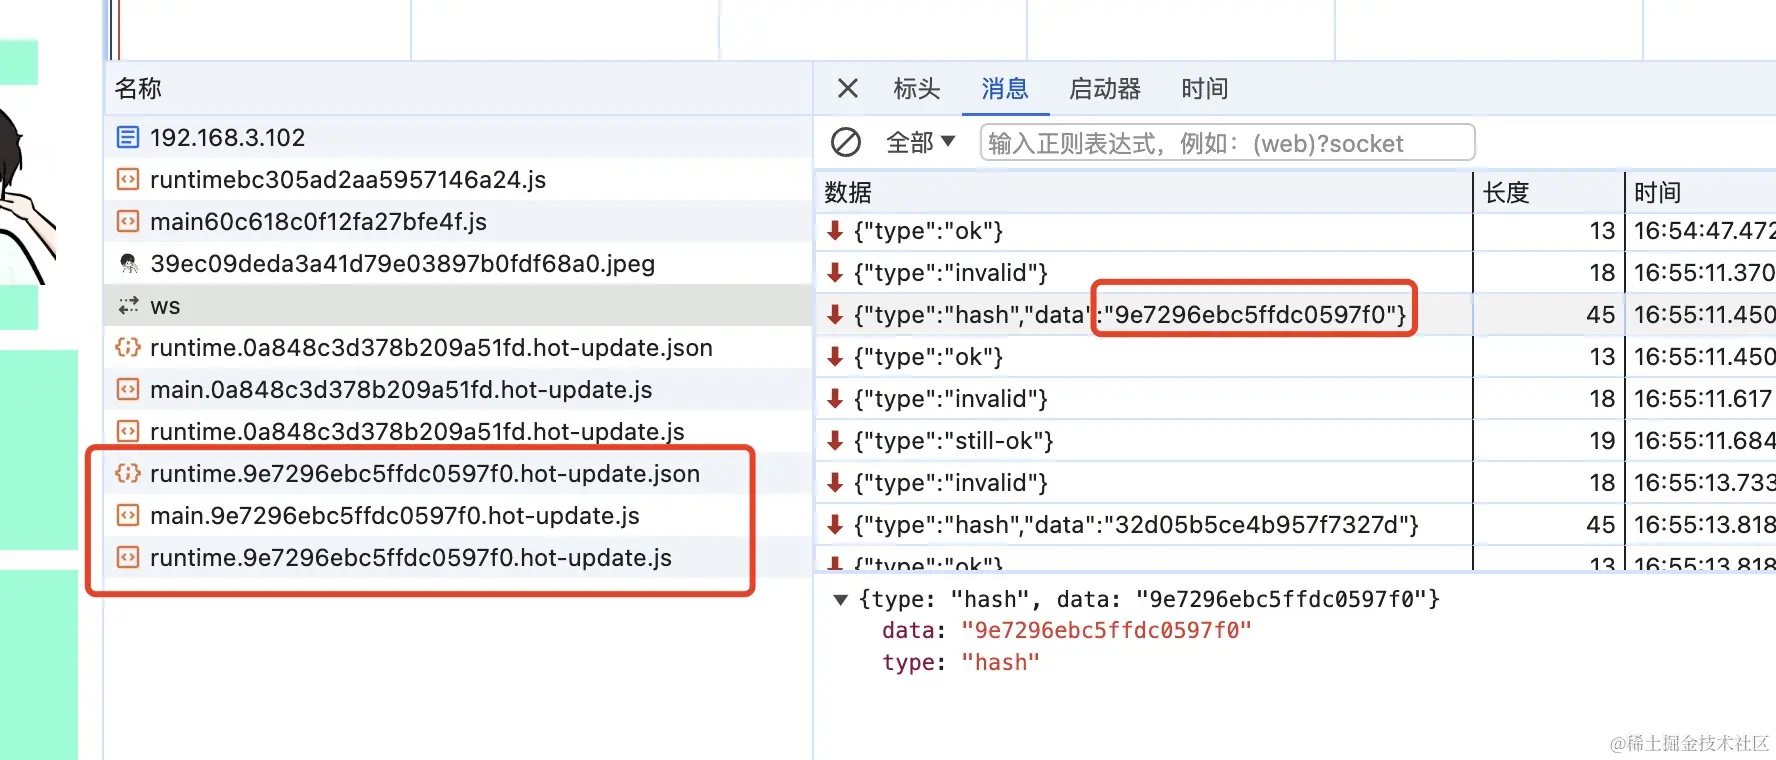The height and width of the screenshot is (760, 1776).
Task: Switch to the 消息 tab
Action: 1005,89
